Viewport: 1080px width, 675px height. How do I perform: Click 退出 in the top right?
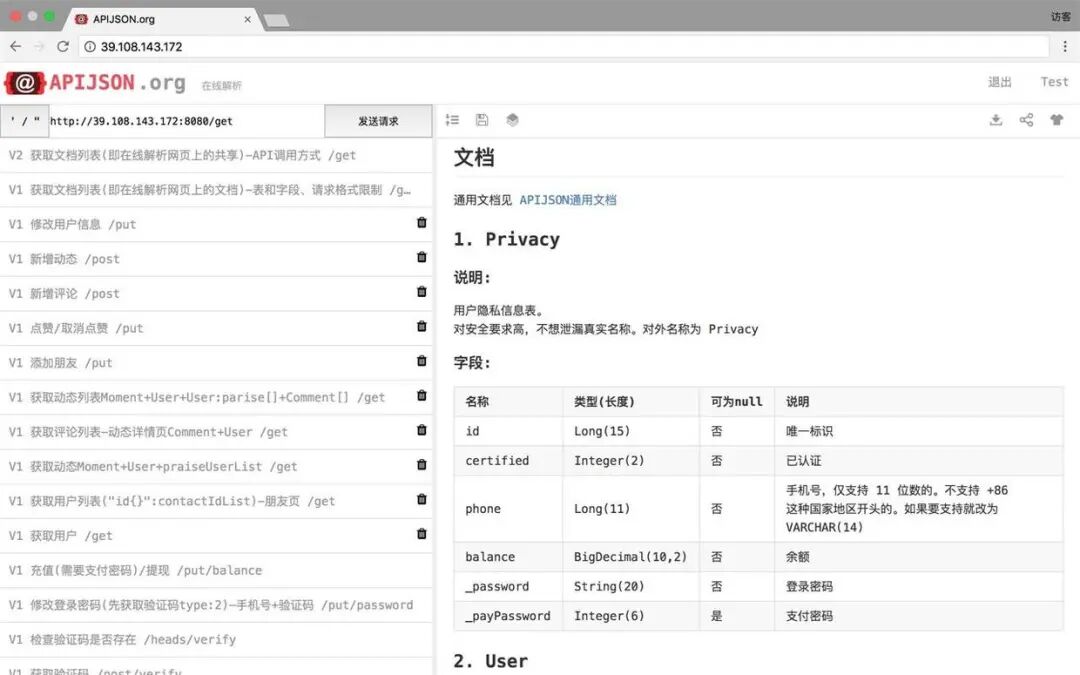999,82
